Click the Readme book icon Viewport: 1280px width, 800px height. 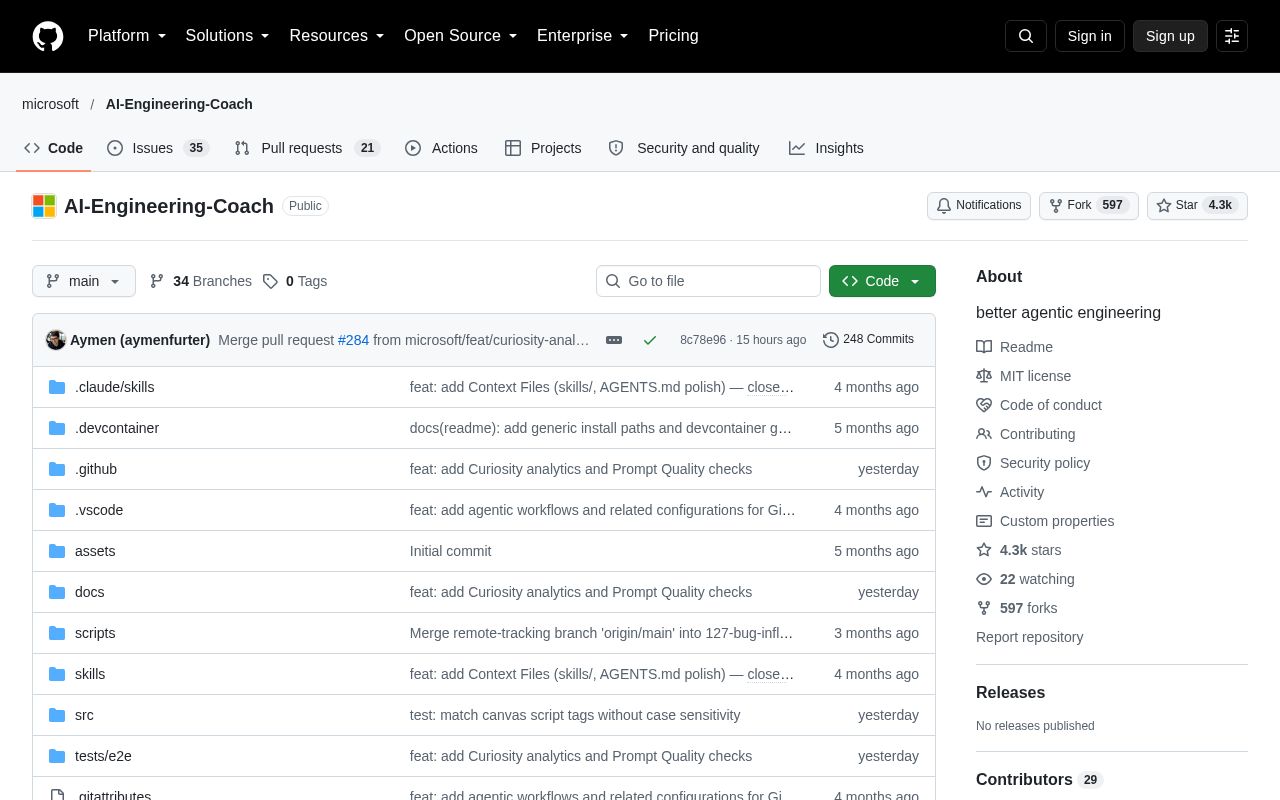[x=984, y=347]
